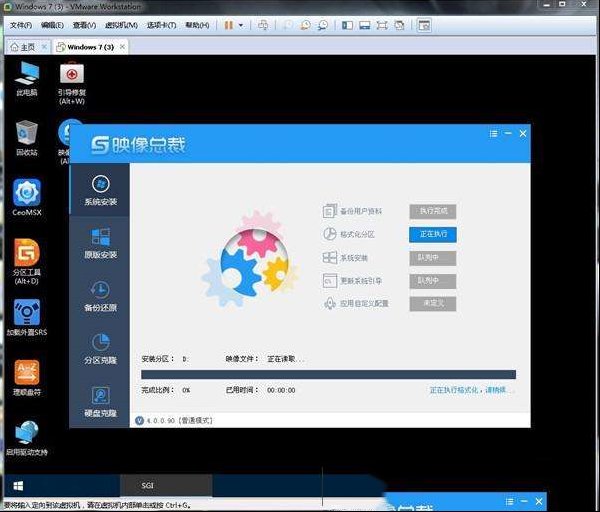
Task: Minimize the 映像总裁 window
Action: (x=508, y=134)
